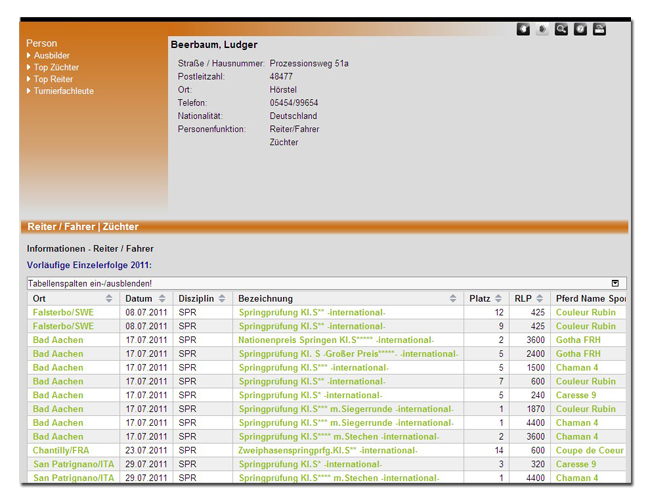The width and height of the screenshot is (650, 504).
Task: Switch to the Züchter tab
Action: pyautogui.click(x=121, y=227)
